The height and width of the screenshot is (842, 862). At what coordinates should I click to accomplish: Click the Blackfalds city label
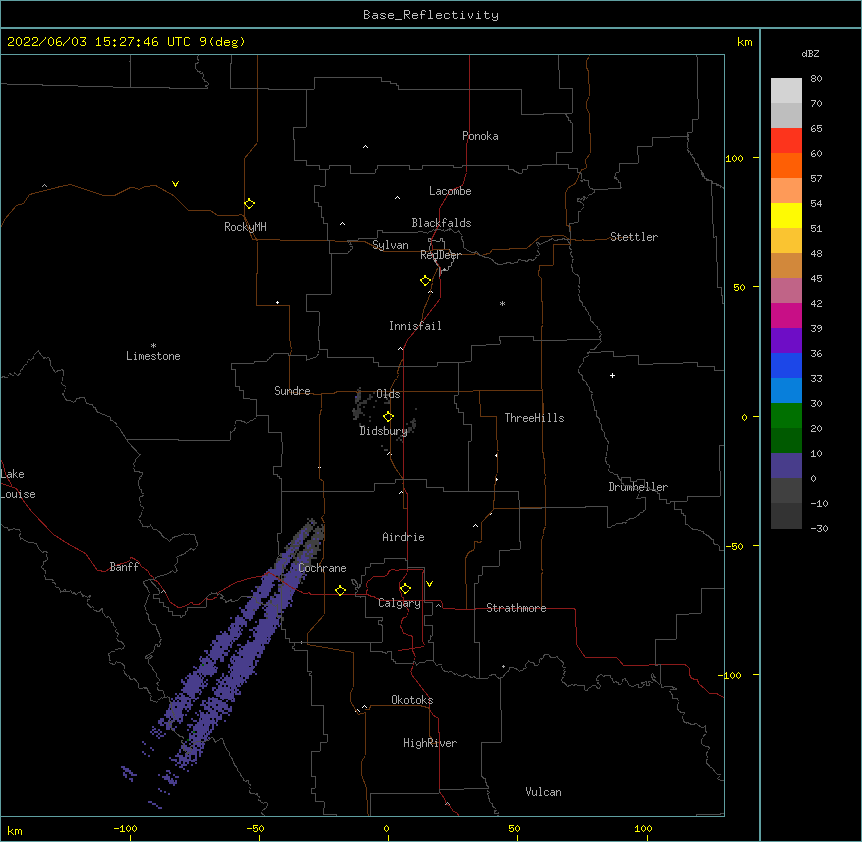[441, 223]
